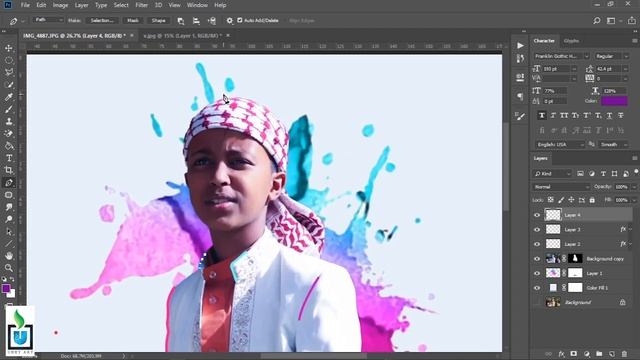Click the layer Opacity value field
The width and height of the screenshot is (640, 360).
click(x=621, y=187)
